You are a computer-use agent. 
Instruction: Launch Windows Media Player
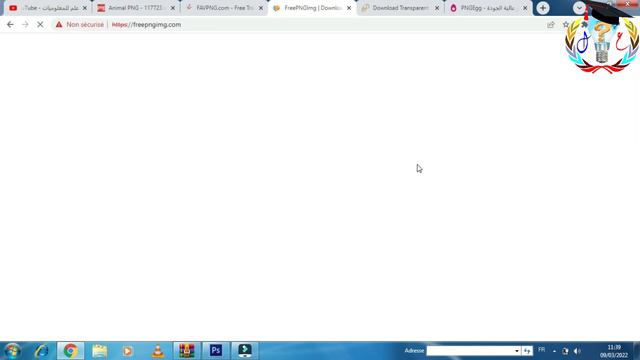click(x=128, y=351)
